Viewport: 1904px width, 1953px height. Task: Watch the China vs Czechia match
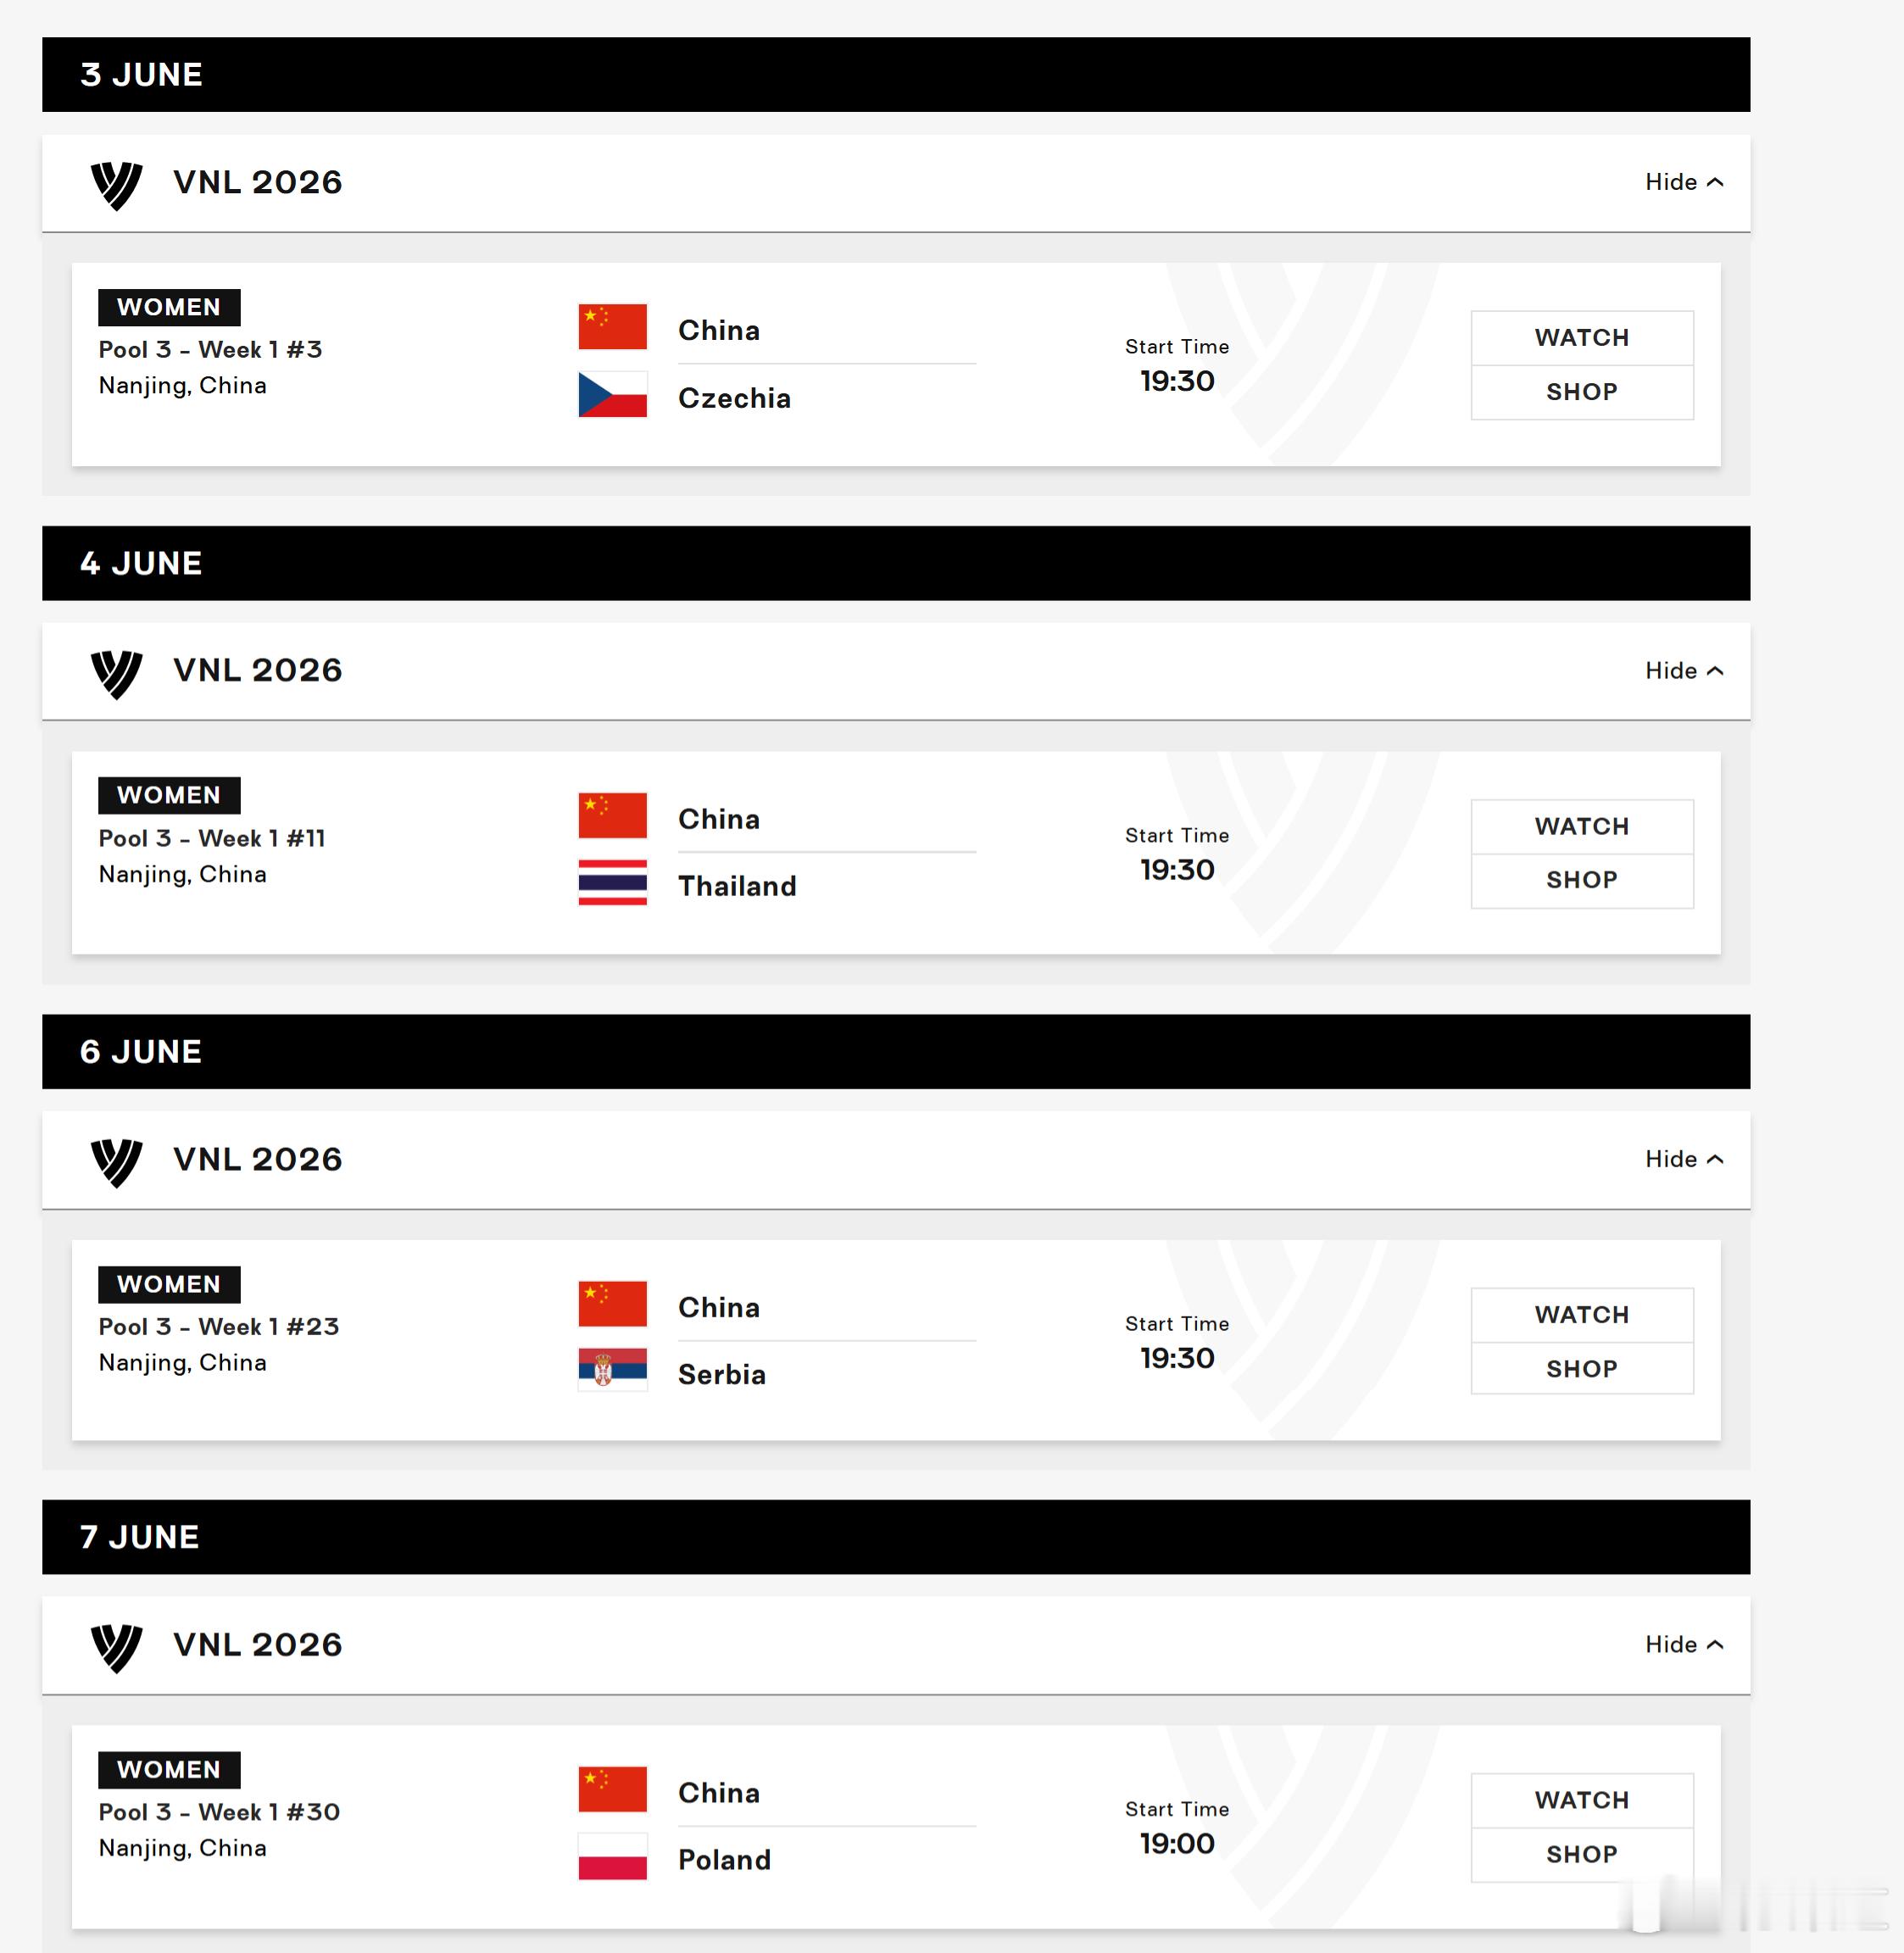coord(1582,338)
